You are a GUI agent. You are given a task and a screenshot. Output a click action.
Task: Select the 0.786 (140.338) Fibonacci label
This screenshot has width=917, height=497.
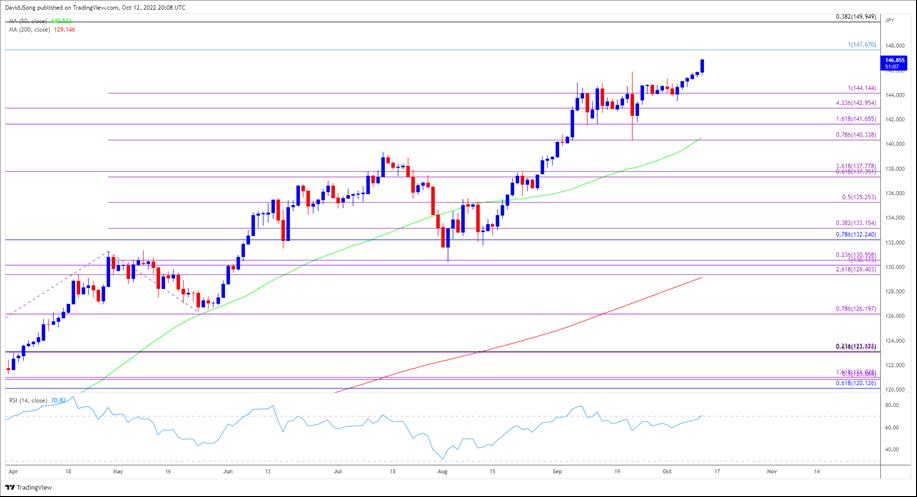pos(856,135)
